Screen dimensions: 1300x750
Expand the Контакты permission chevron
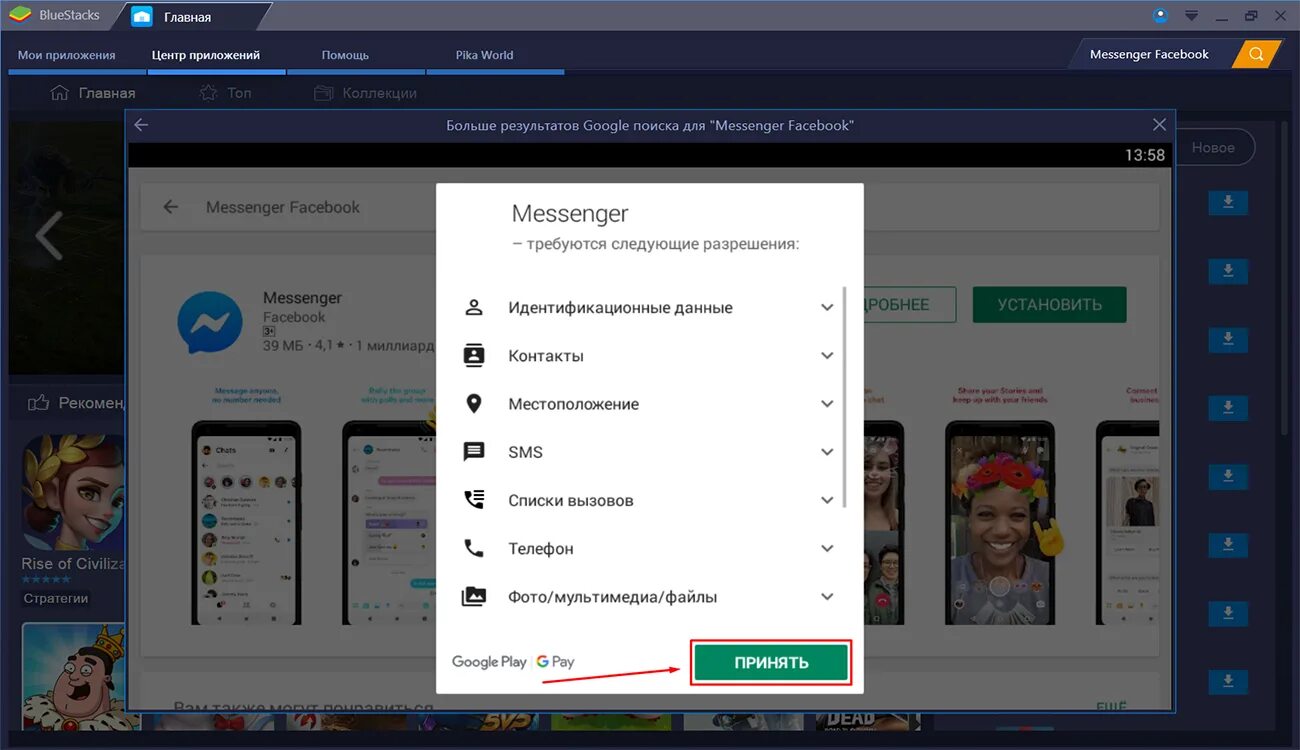click(827, 356)
